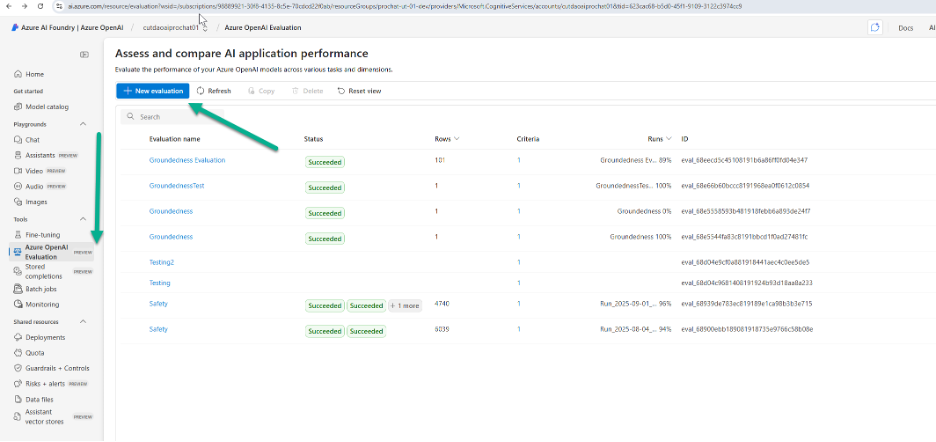Collapse the Tools section chevron
Viewport: 936px width, 442px height.
click(x=82, y=219)
